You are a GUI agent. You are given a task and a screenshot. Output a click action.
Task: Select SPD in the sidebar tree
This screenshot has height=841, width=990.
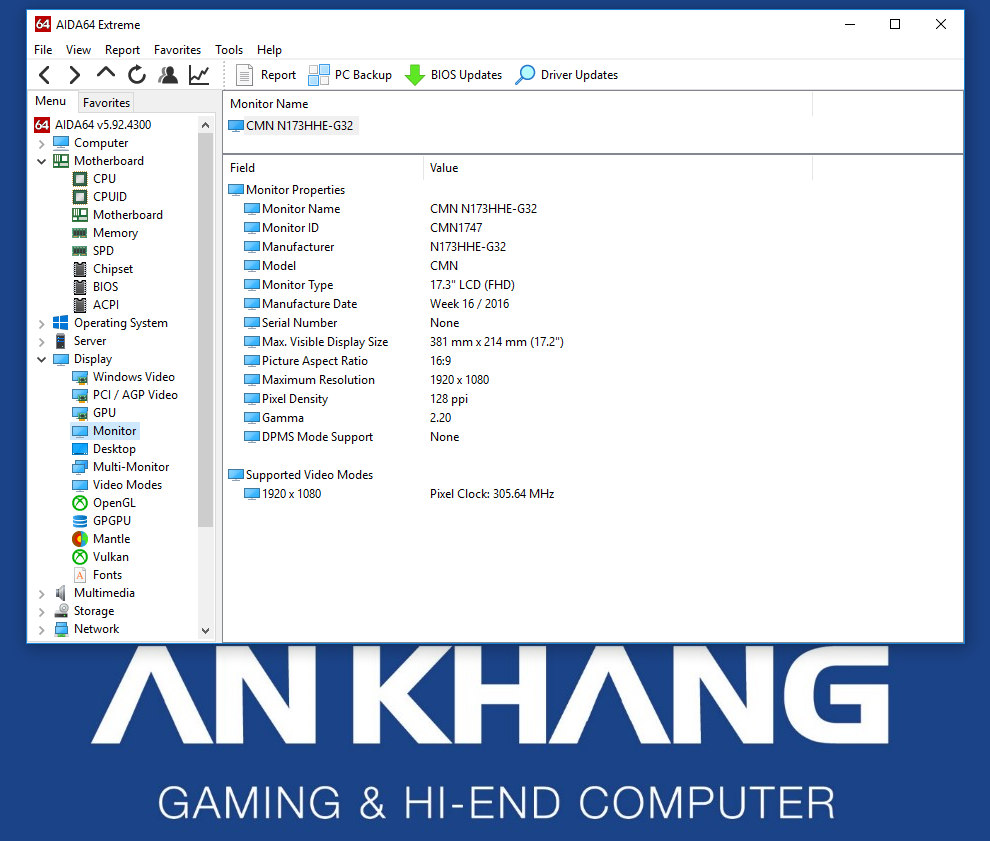pos(93,251)
